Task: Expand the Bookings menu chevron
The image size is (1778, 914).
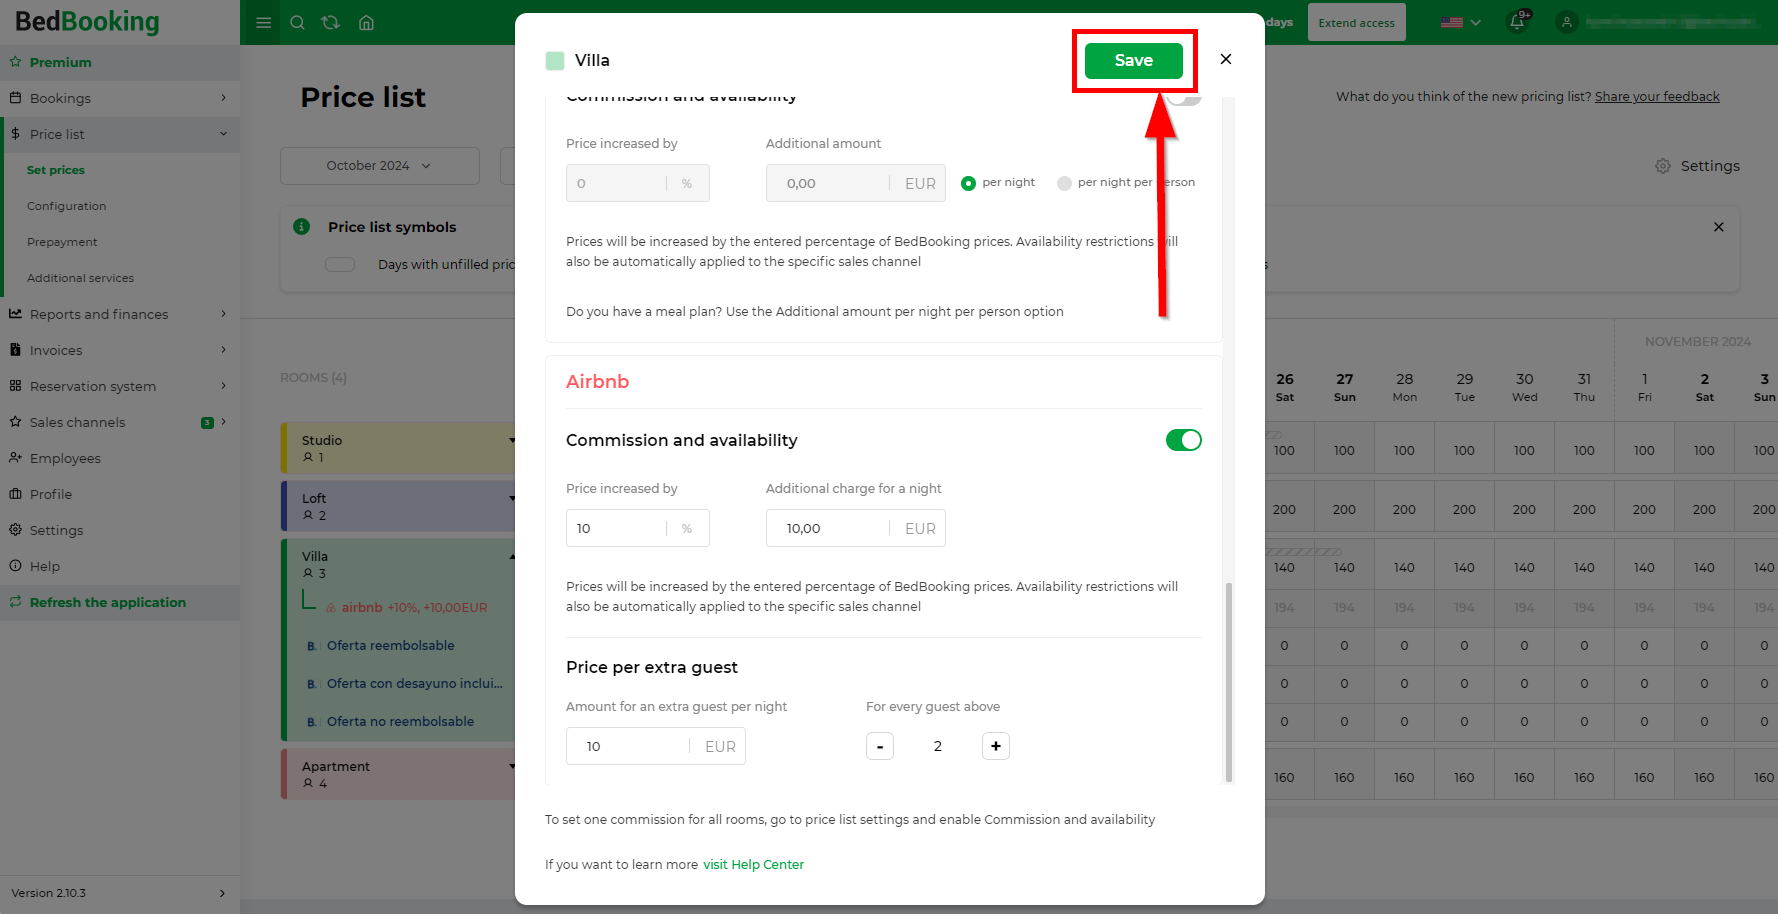Action: [223, 98]
